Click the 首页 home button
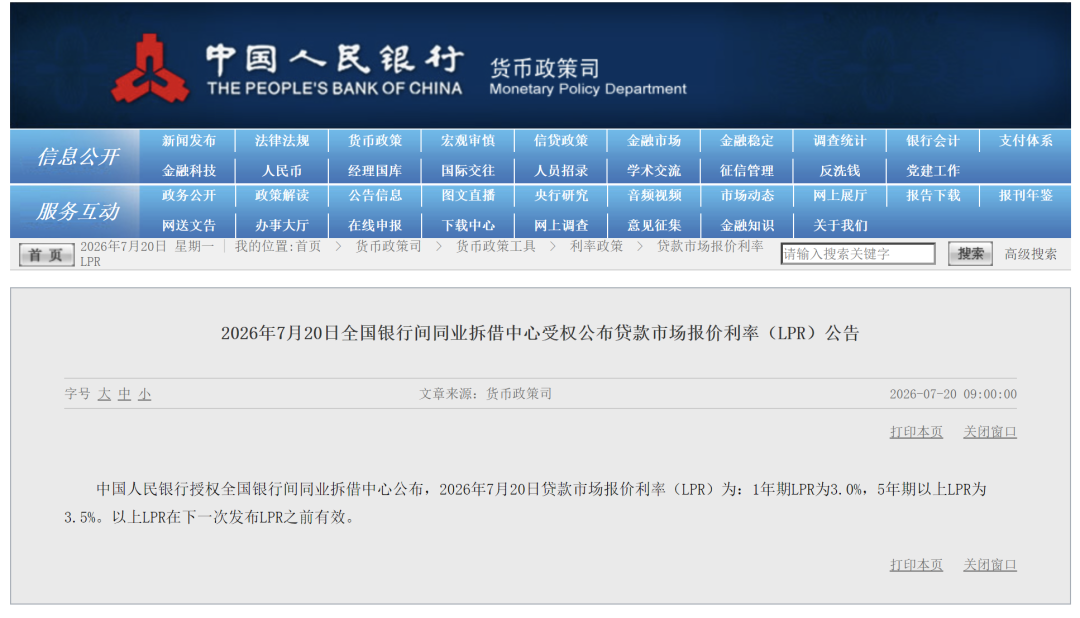Screen dimensions: 1080x618 click(x=46, y=255)
